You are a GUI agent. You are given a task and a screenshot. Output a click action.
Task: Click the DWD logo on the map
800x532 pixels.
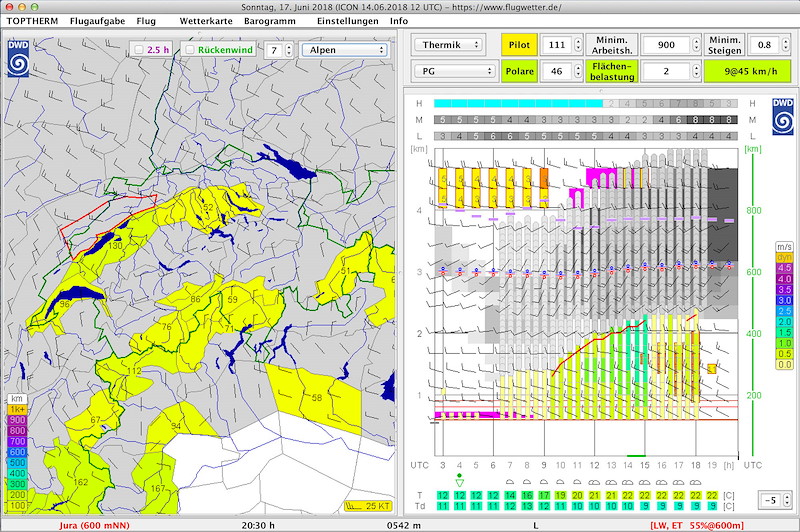(x=18, y=58)
